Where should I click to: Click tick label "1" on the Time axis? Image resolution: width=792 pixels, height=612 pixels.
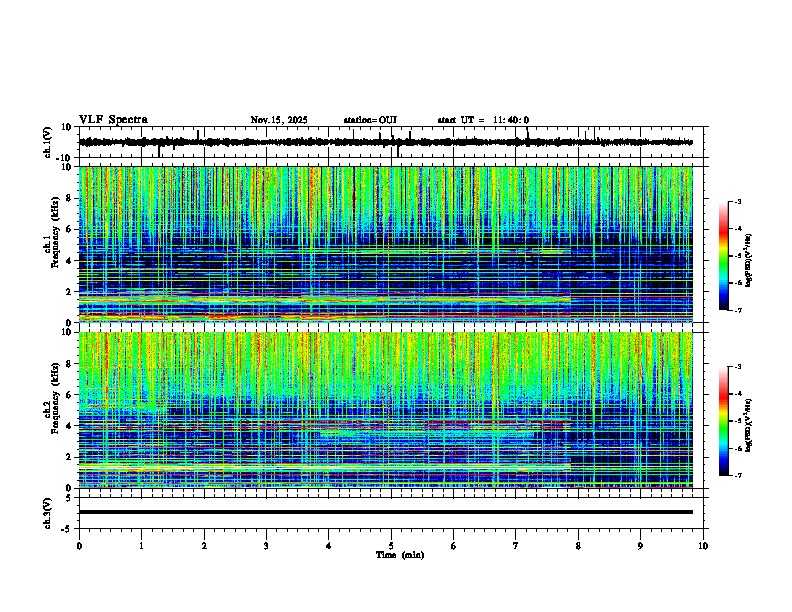point(141,546)
